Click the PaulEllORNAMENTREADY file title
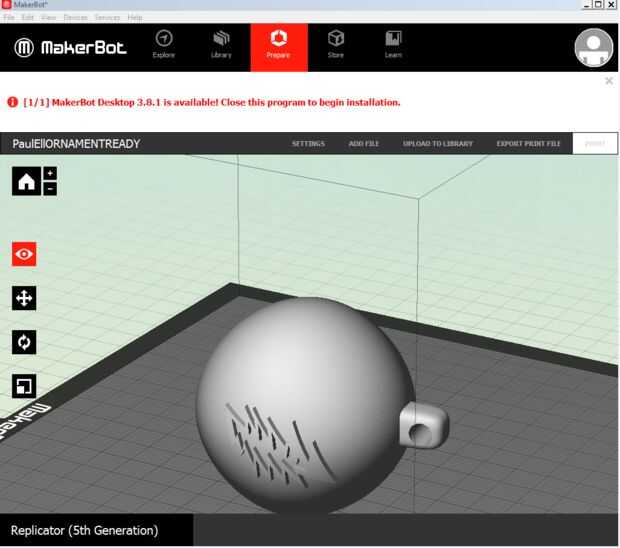 [x=76, y=144]
